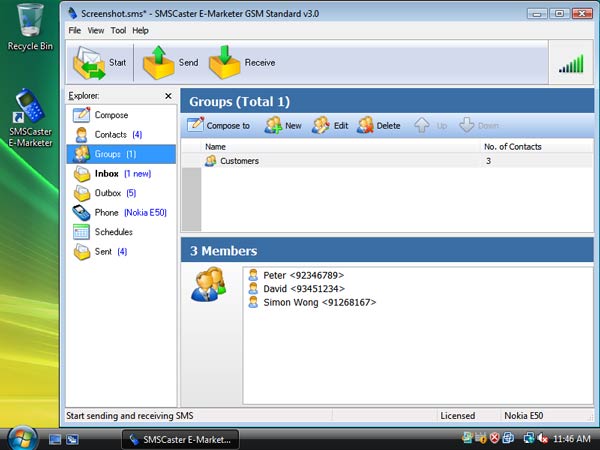Click the Receive toolbar icon
Image resolution: width=600 pixels, height=450 pixels.
[x=226, y=63]
